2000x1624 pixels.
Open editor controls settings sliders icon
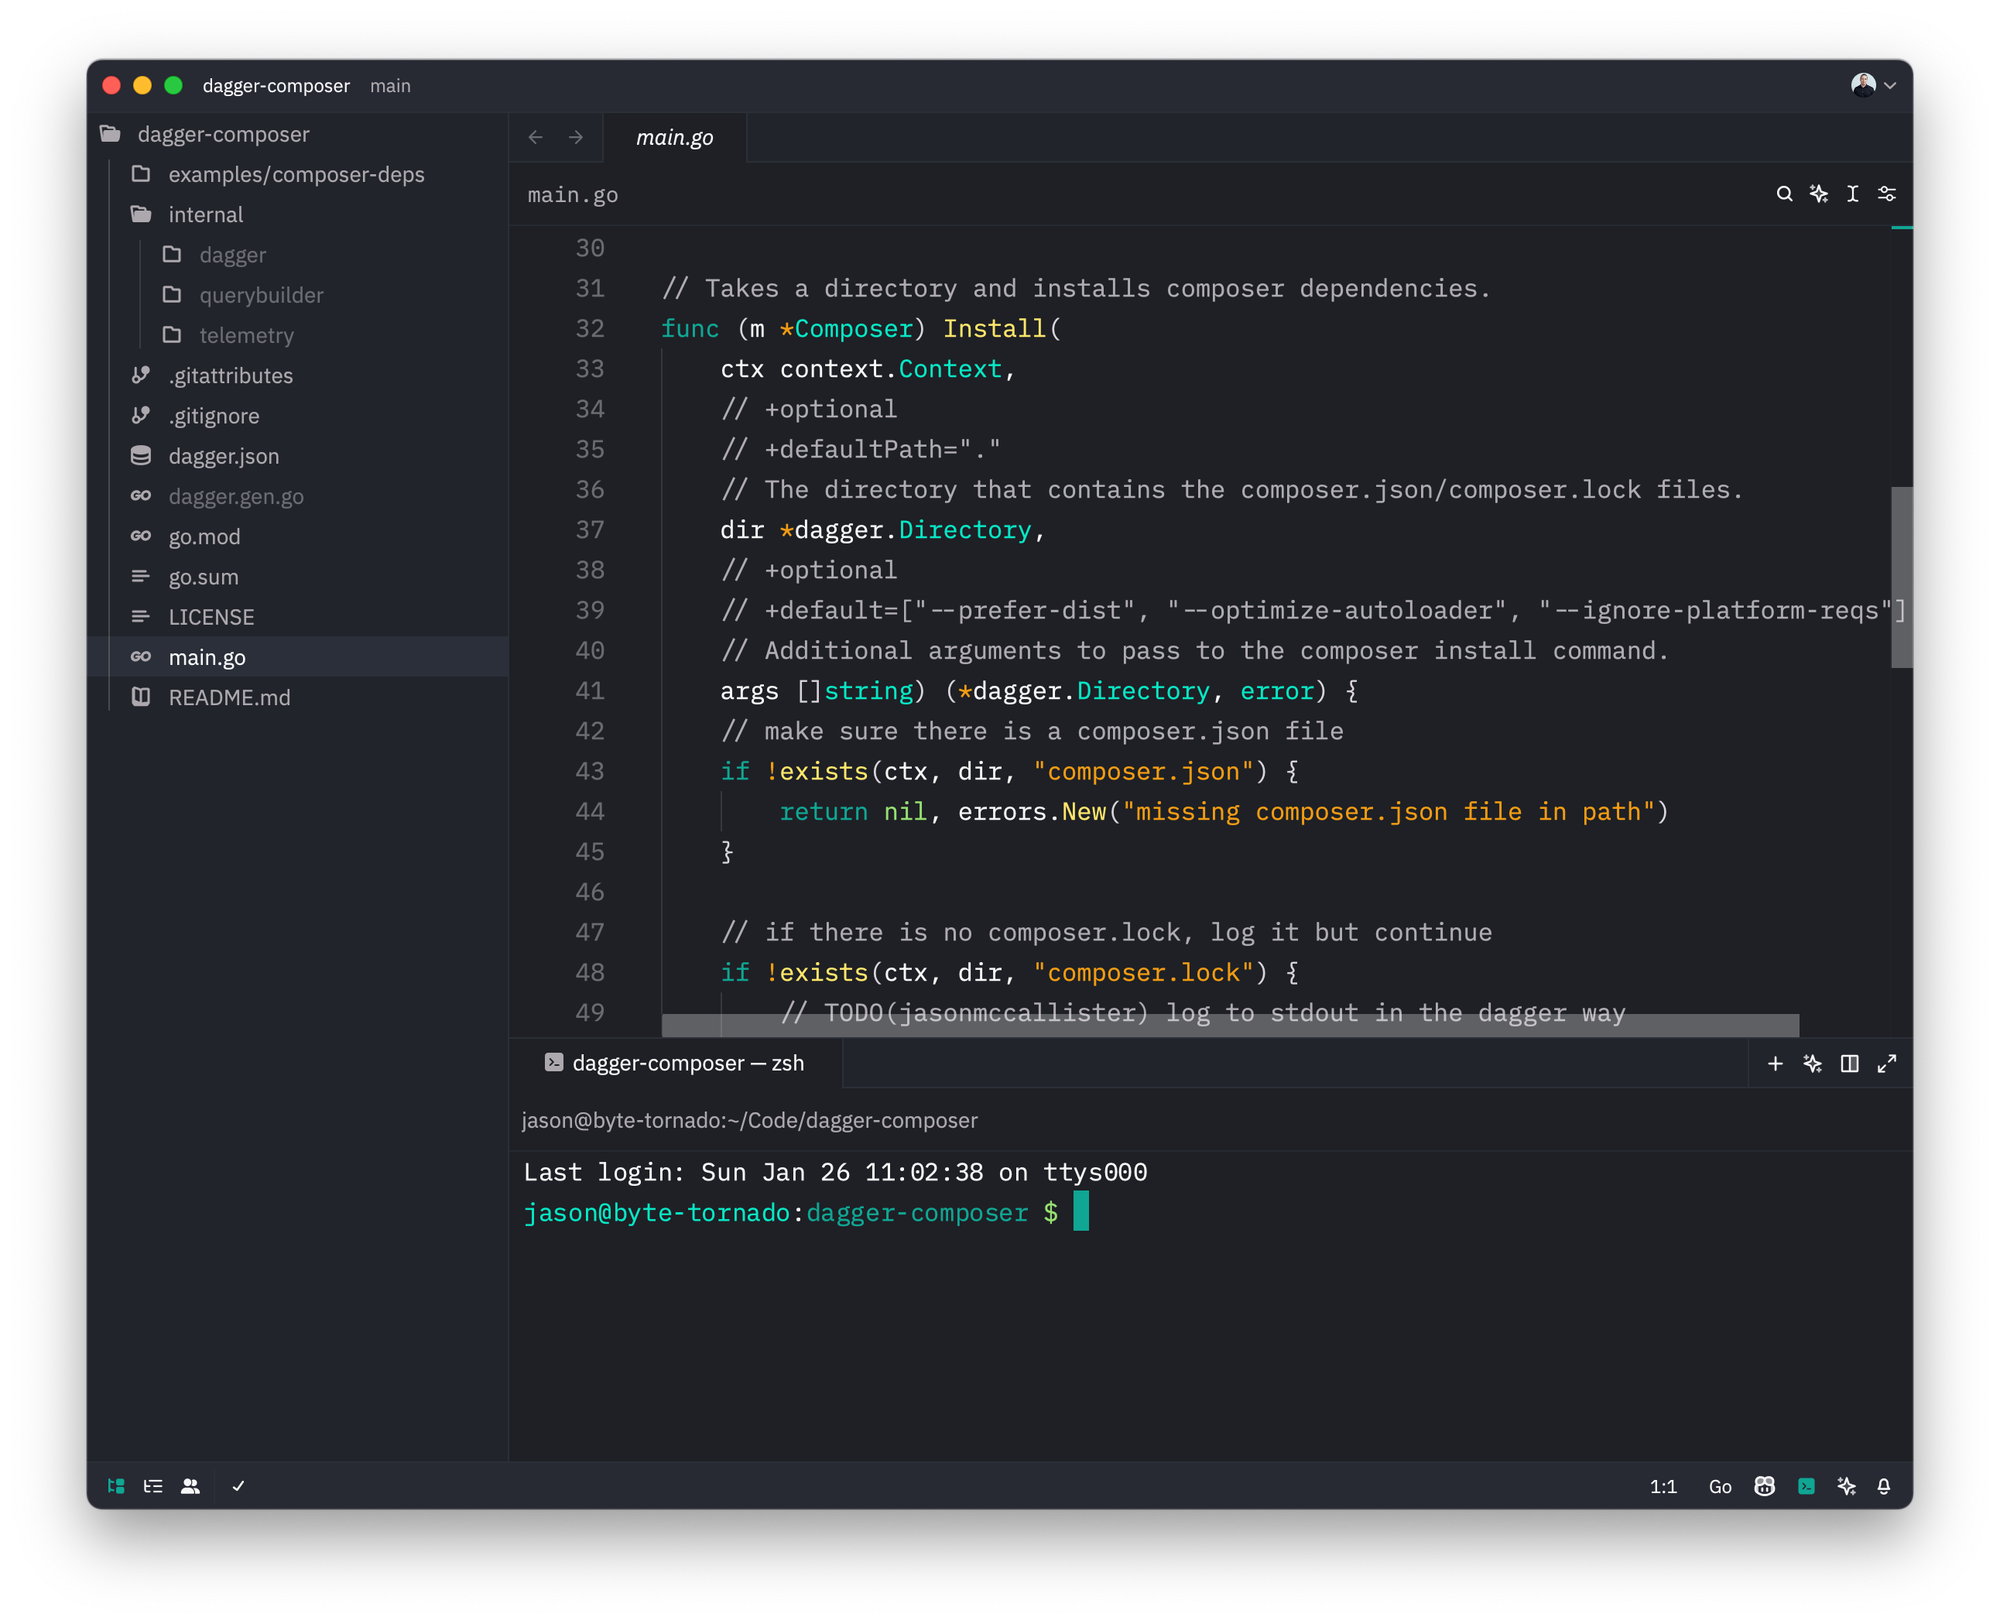[1887, 194]
